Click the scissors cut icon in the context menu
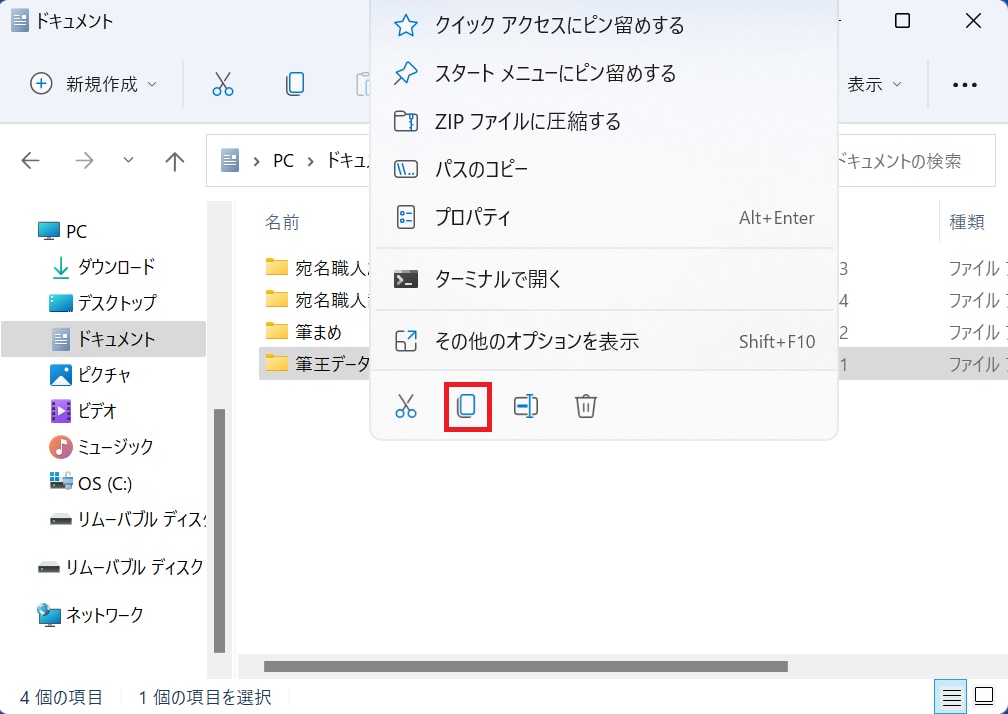The image size is (1008, 714). (406, 406)
